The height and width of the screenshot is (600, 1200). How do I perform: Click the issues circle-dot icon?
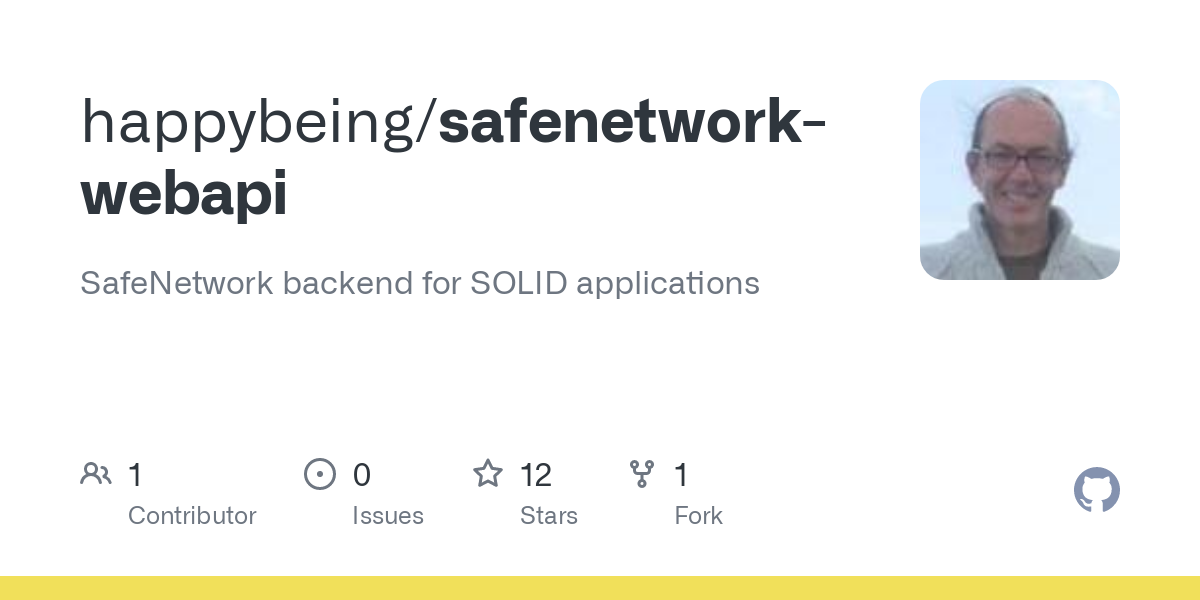(320, 474)
